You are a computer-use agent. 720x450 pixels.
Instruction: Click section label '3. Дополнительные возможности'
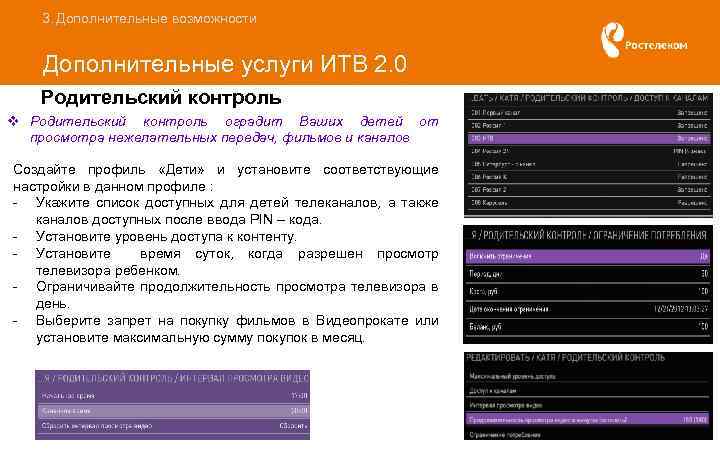149,19
